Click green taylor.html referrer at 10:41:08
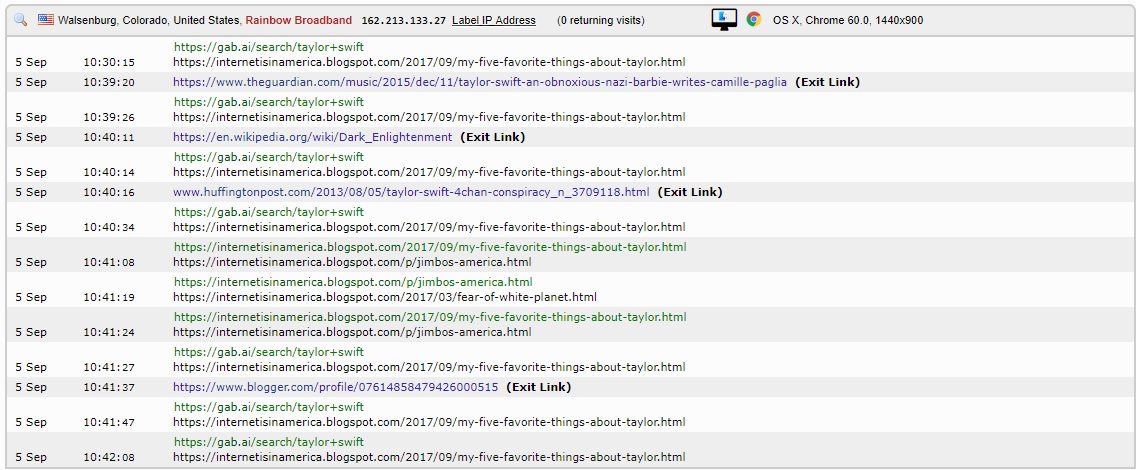The height and width of the screenshot is (470, 1136). [430, 247]
